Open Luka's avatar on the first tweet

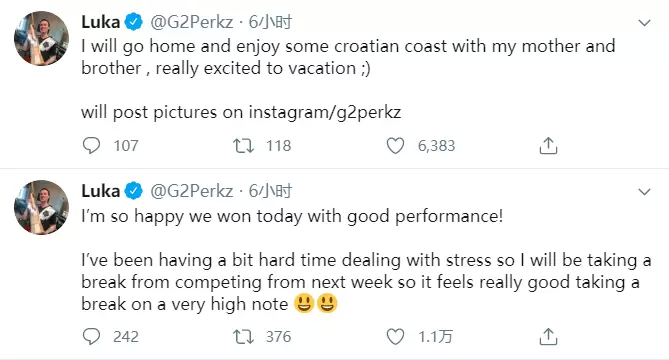point(41,38)
